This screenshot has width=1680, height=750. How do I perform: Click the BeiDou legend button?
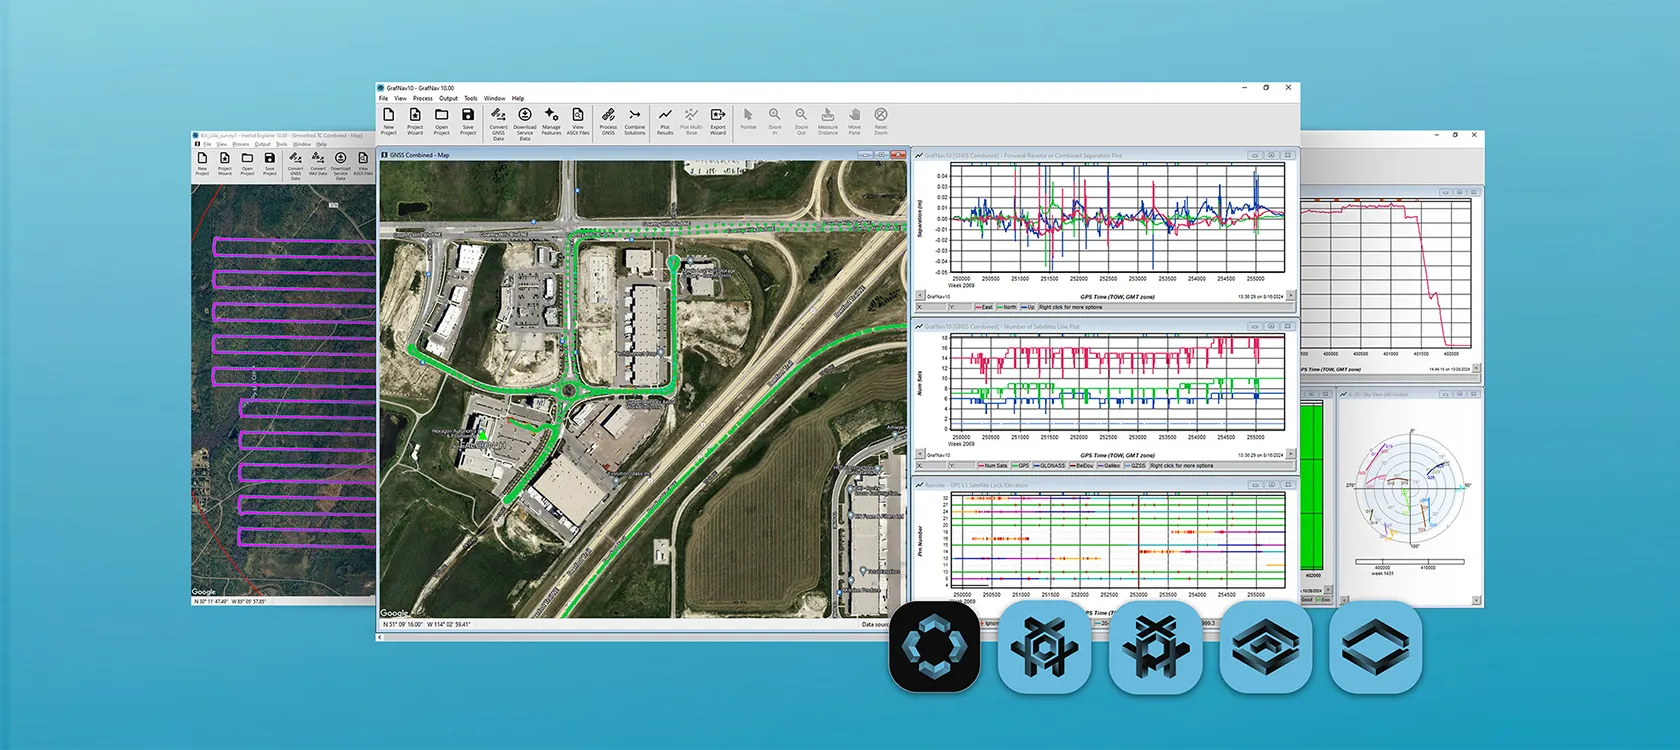(1081, 465)
